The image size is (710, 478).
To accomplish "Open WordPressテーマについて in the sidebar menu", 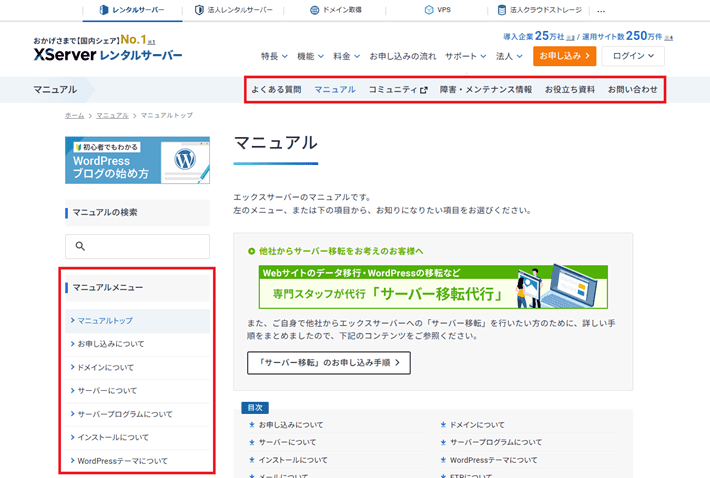I will point(137,461).
